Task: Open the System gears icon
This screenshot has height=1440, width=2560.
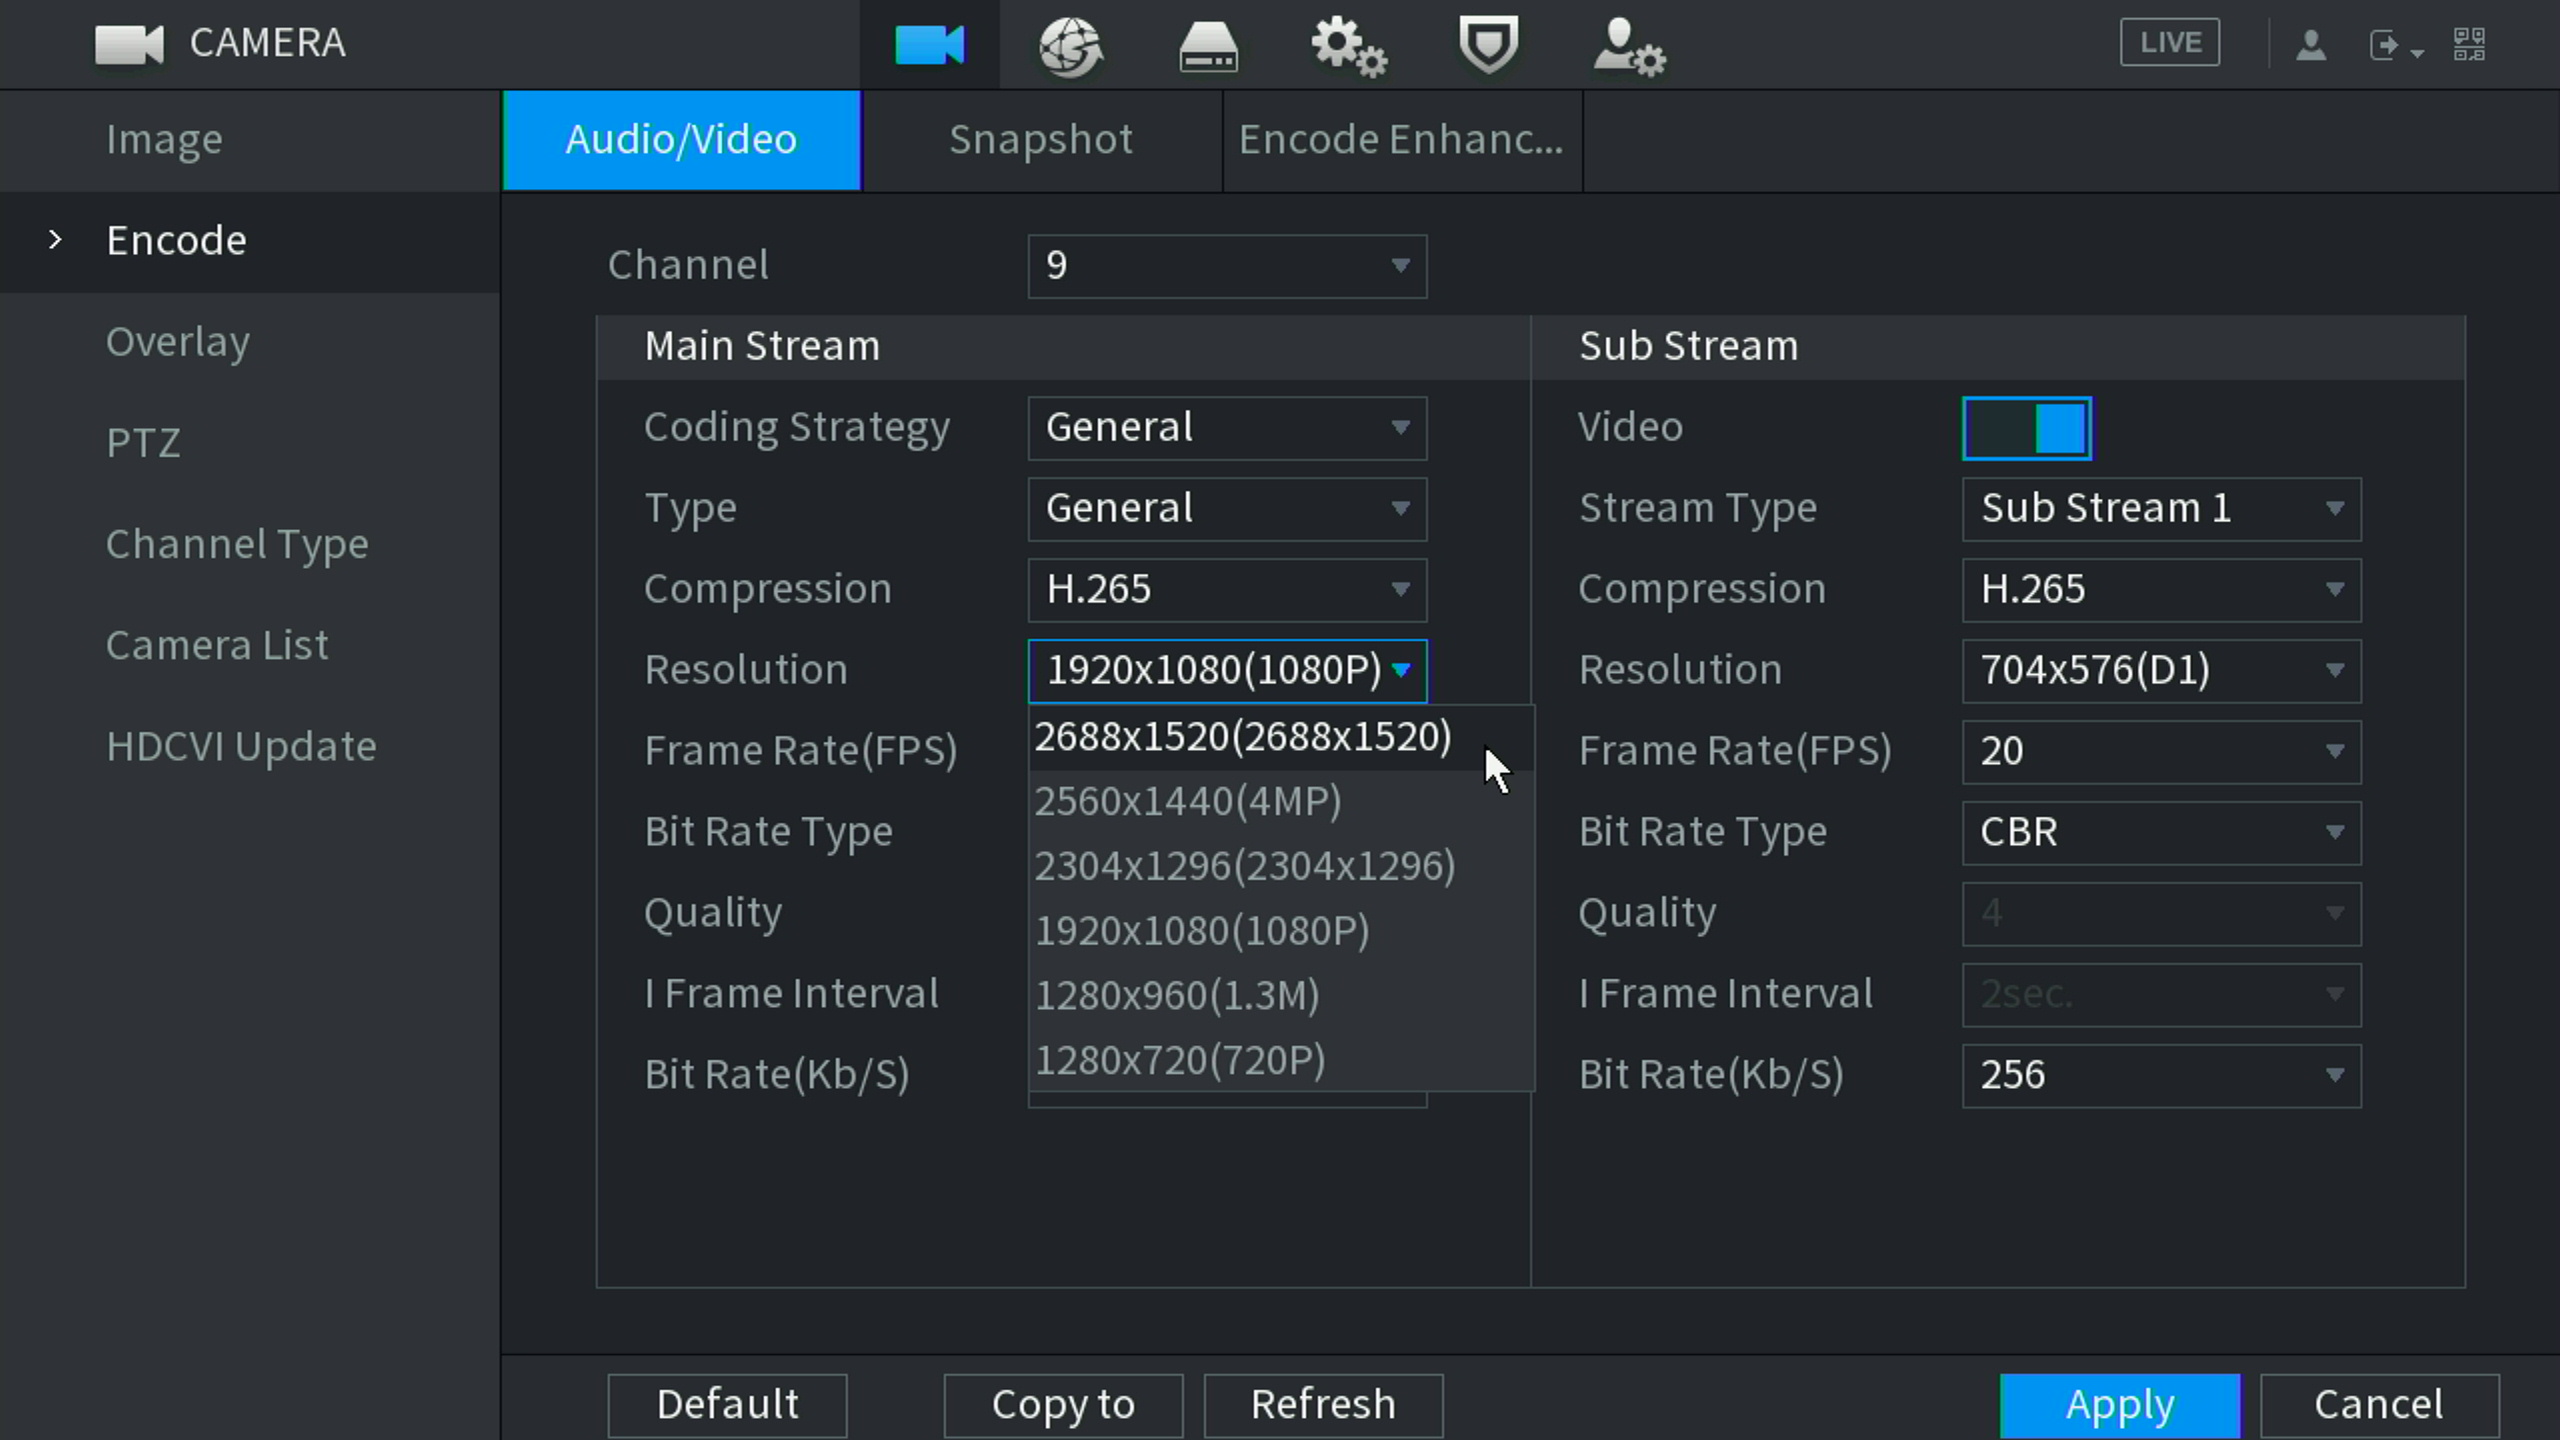Action: click(x=1348, y=47)
